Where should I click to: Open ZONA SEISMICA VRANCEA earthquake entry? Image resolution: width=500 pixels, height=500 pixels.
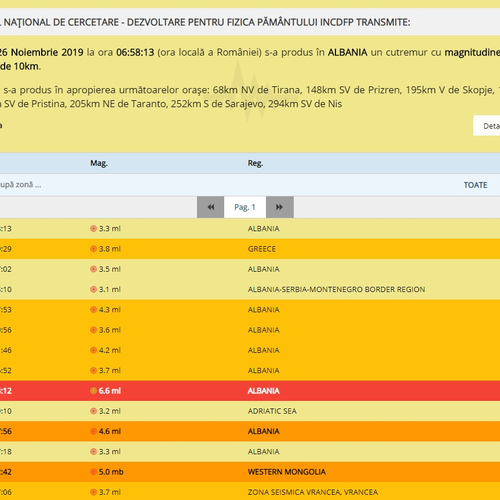tap(250, 491)
